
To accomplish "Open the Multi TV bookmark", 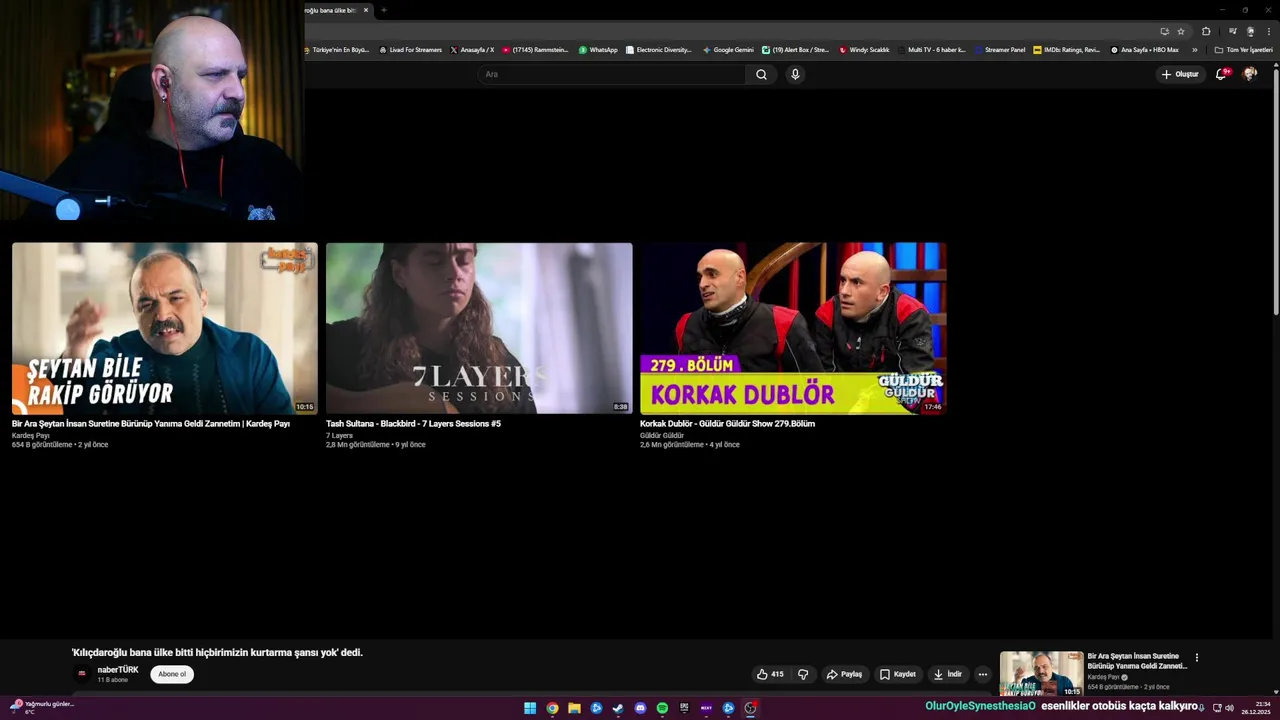I will point(931,50).
